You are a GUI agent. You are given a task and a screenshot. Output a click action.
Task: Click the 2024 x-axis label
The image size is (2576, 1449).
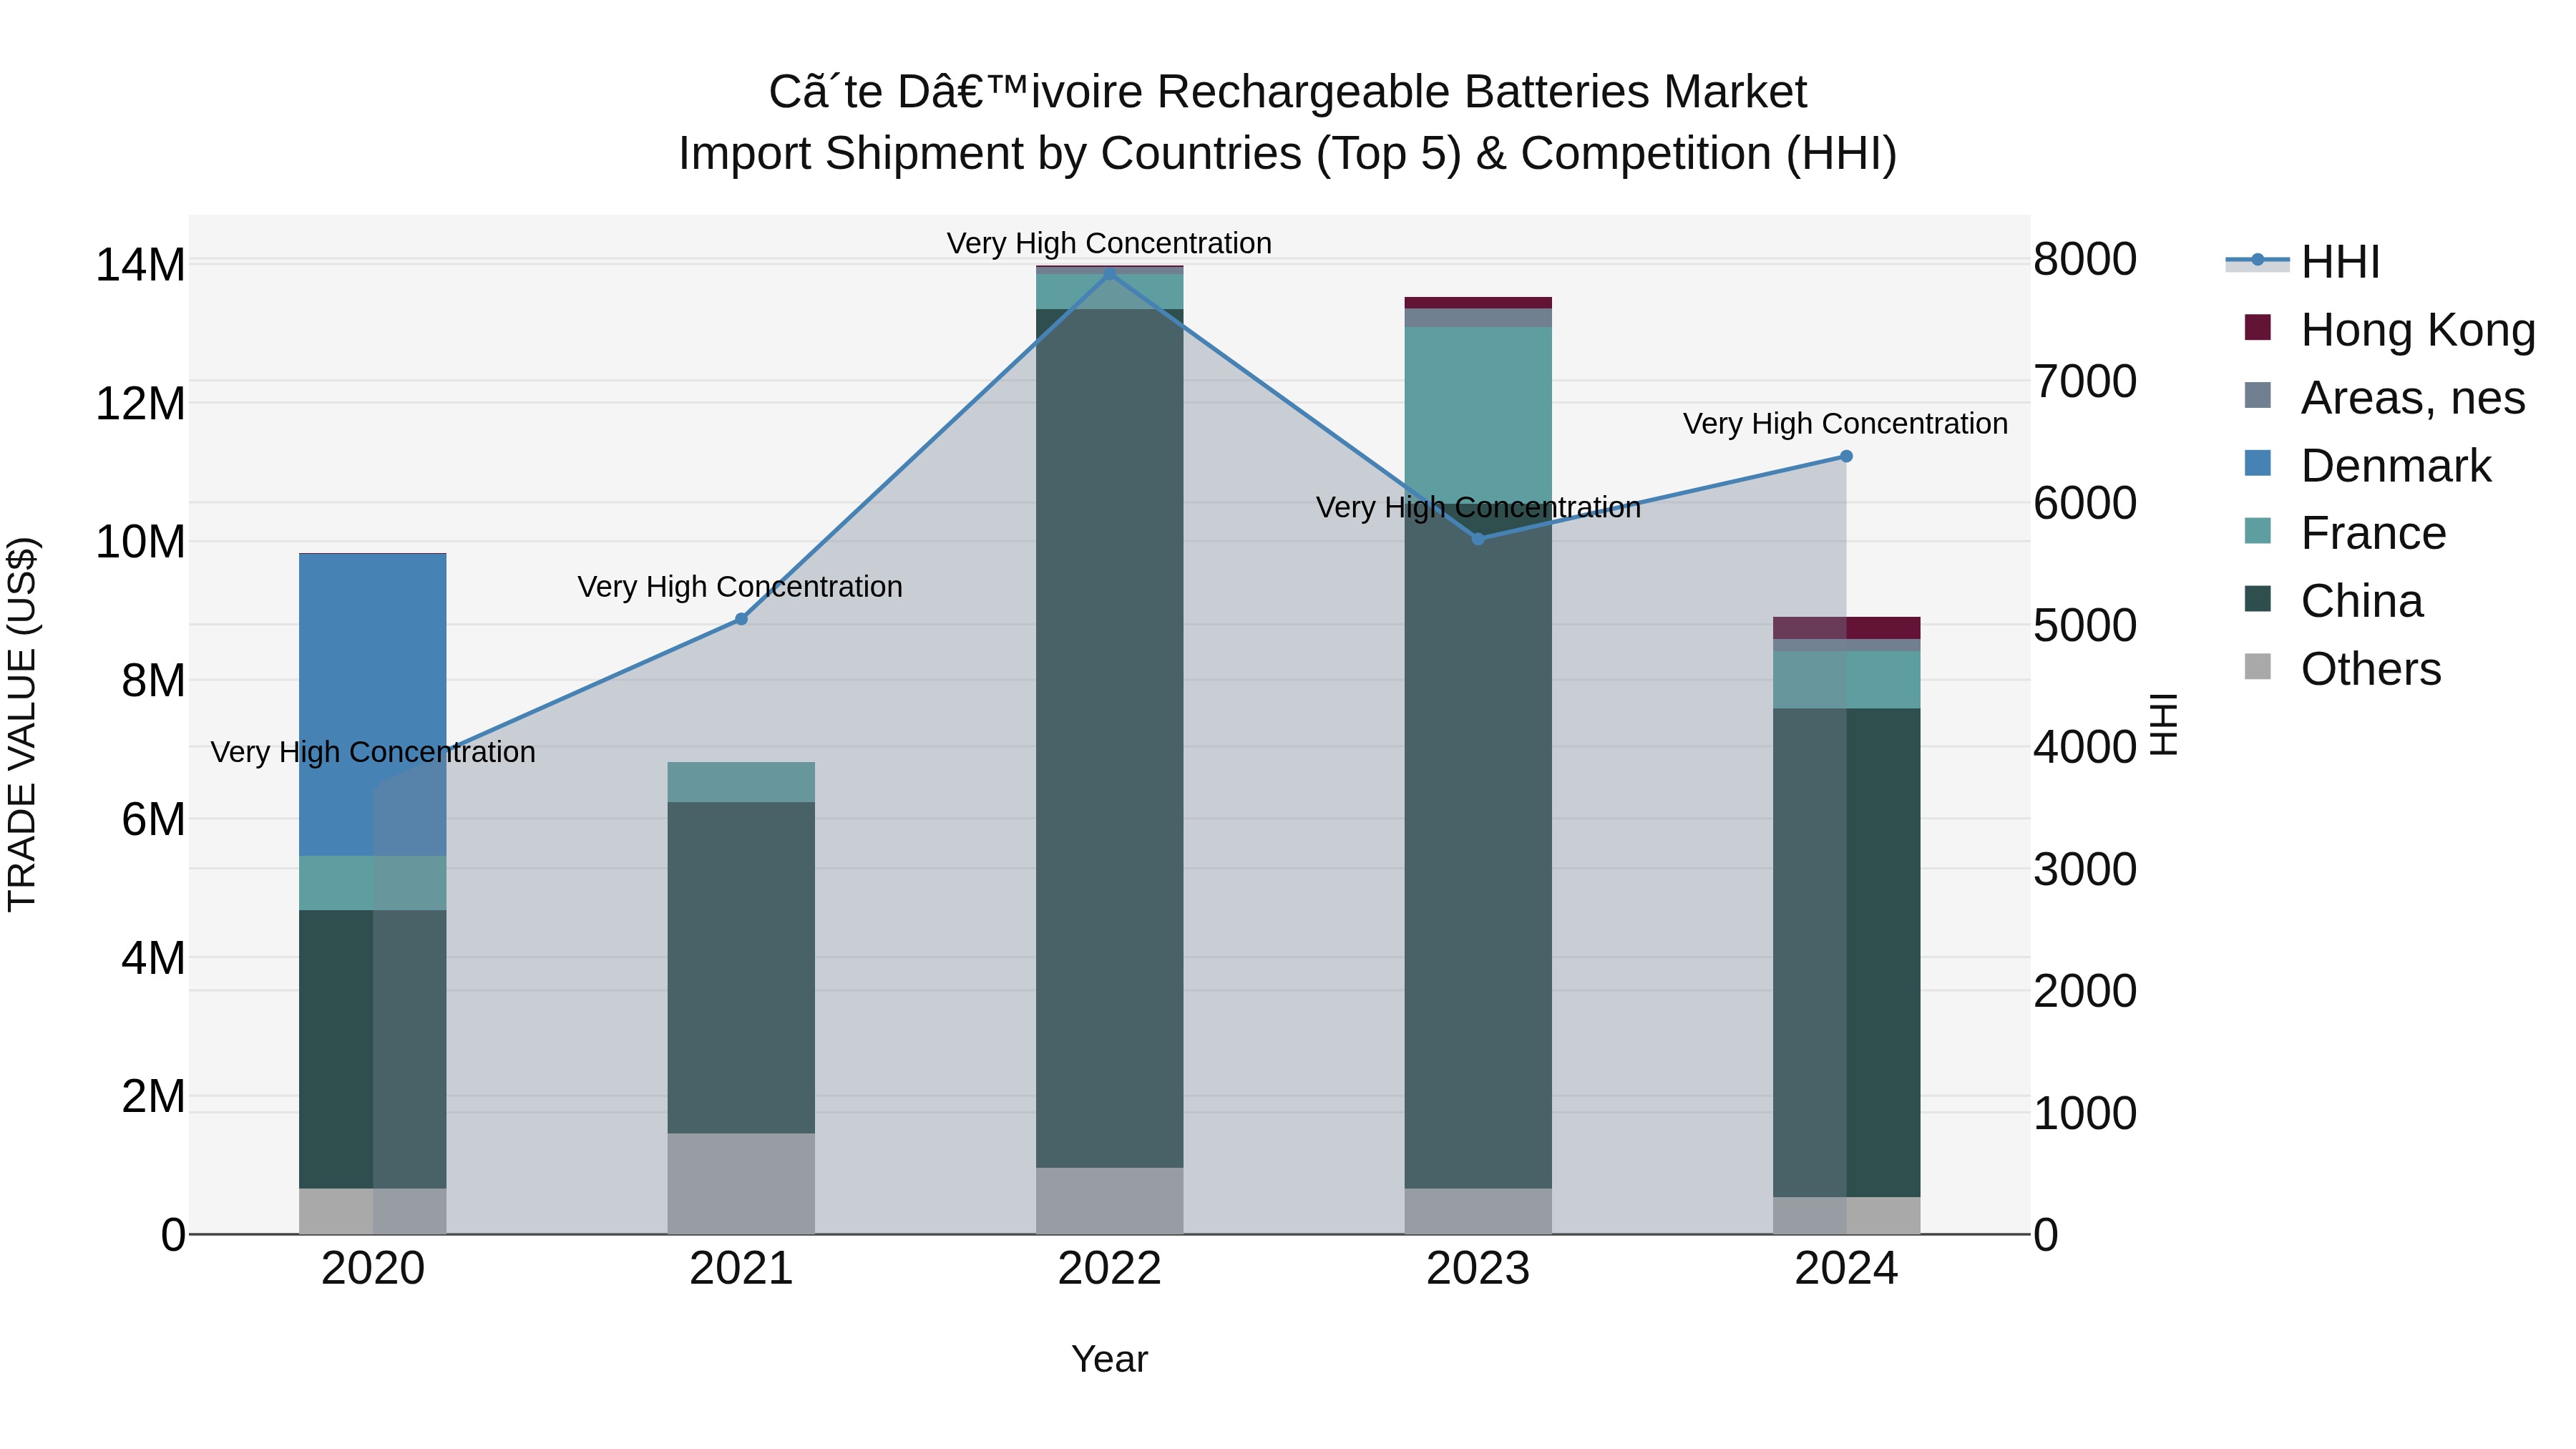(1846, 1269)
